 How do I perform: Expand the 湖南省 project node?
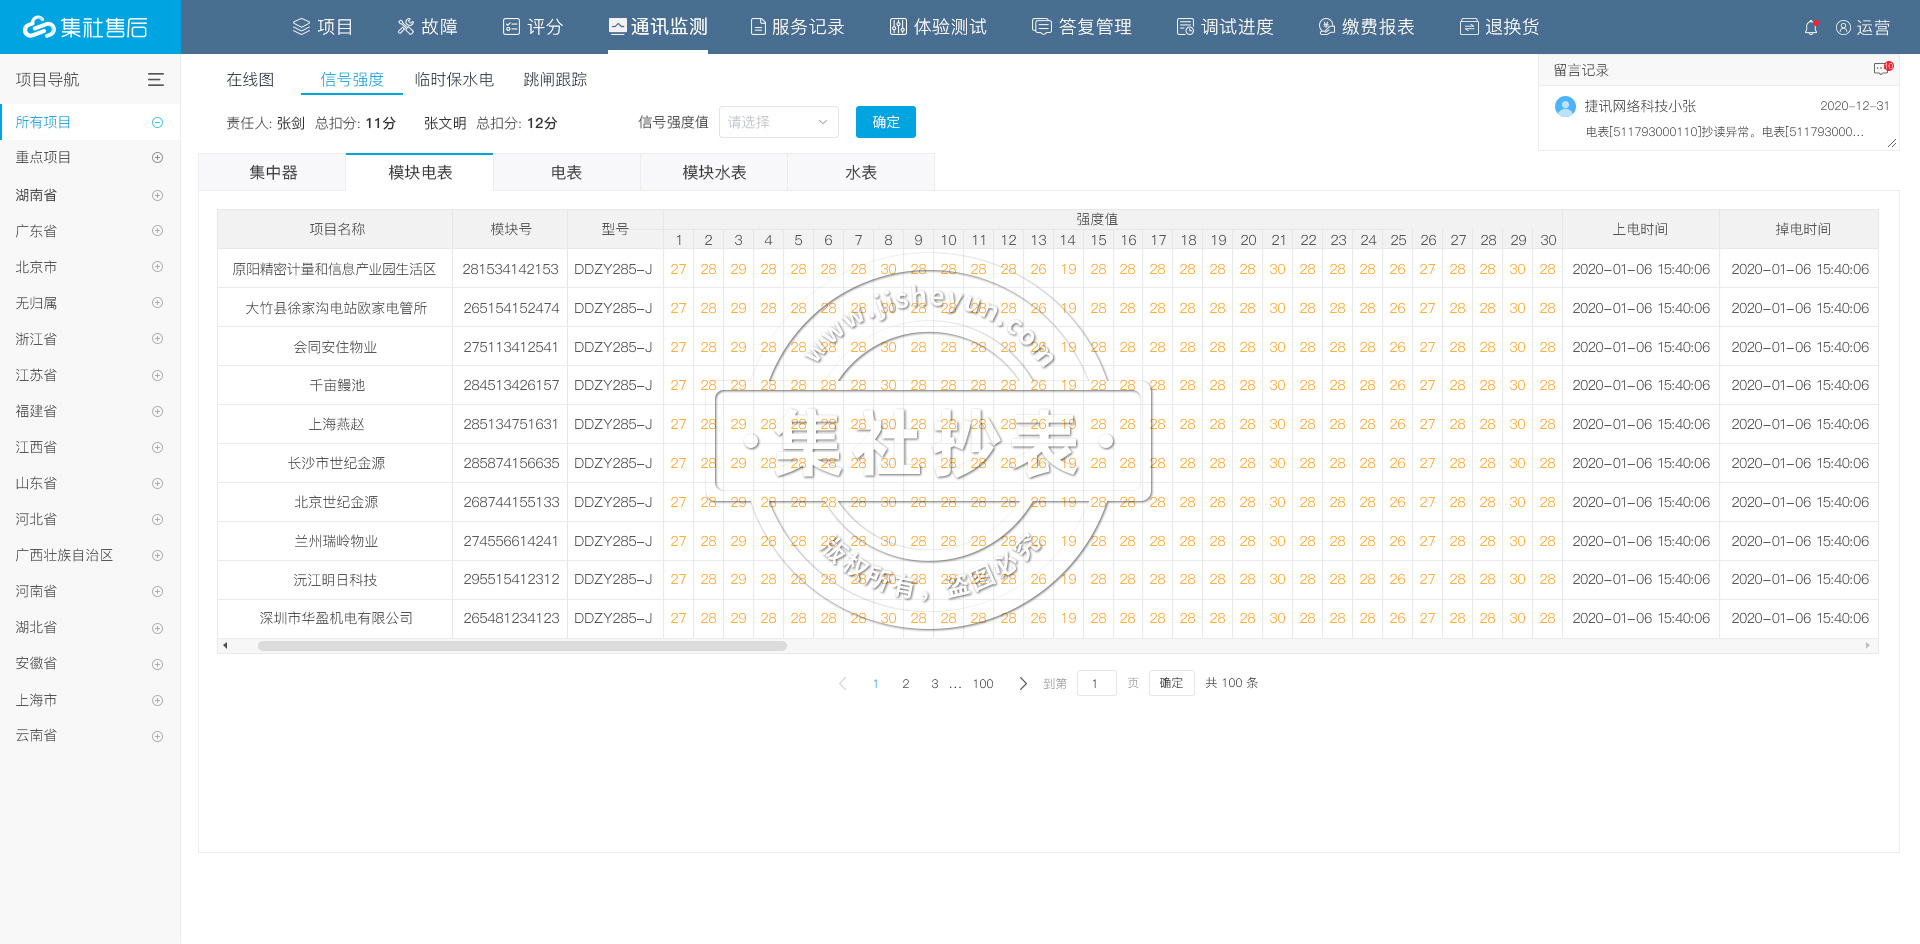(x=157, y=195)
